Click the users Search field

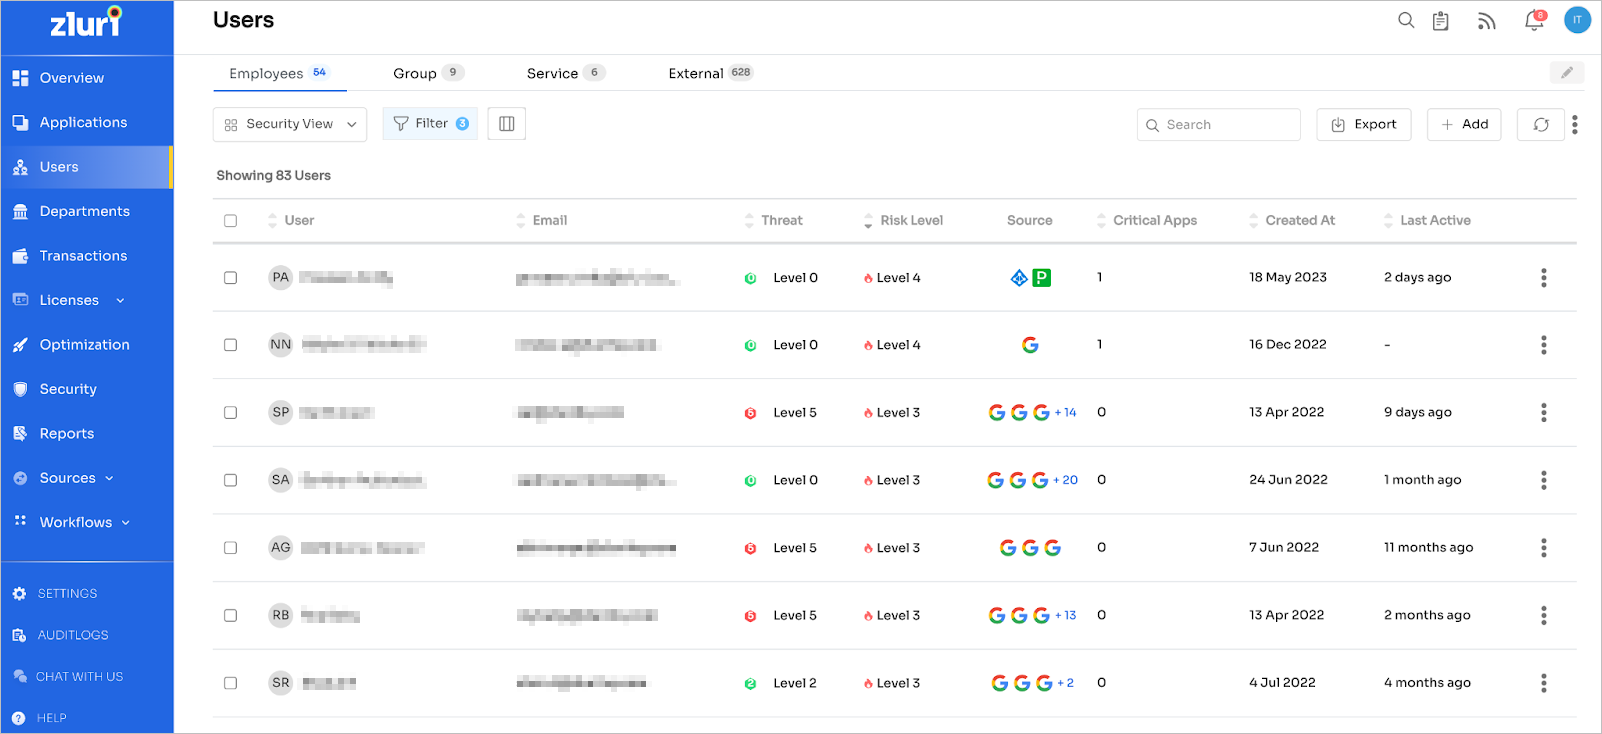(x=1218, y=125)
